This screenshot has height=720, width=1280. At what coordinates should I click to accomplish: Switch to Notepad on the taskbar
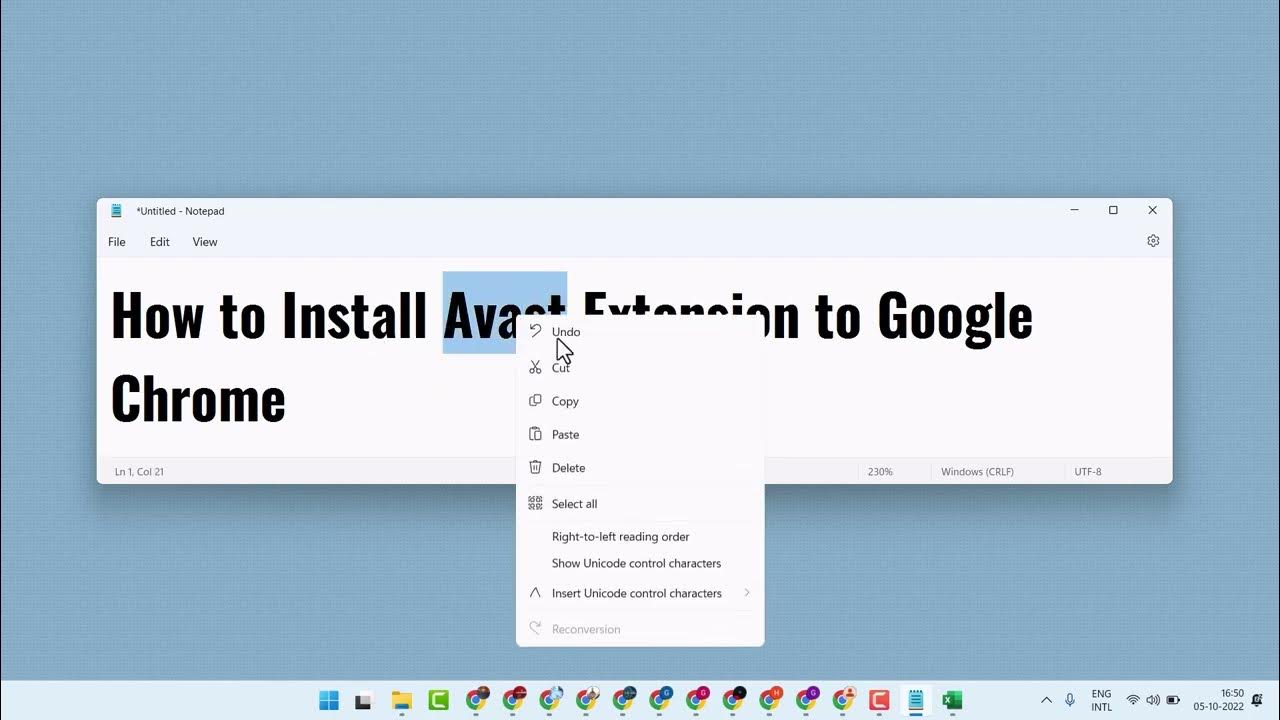(x=915, y=701)
